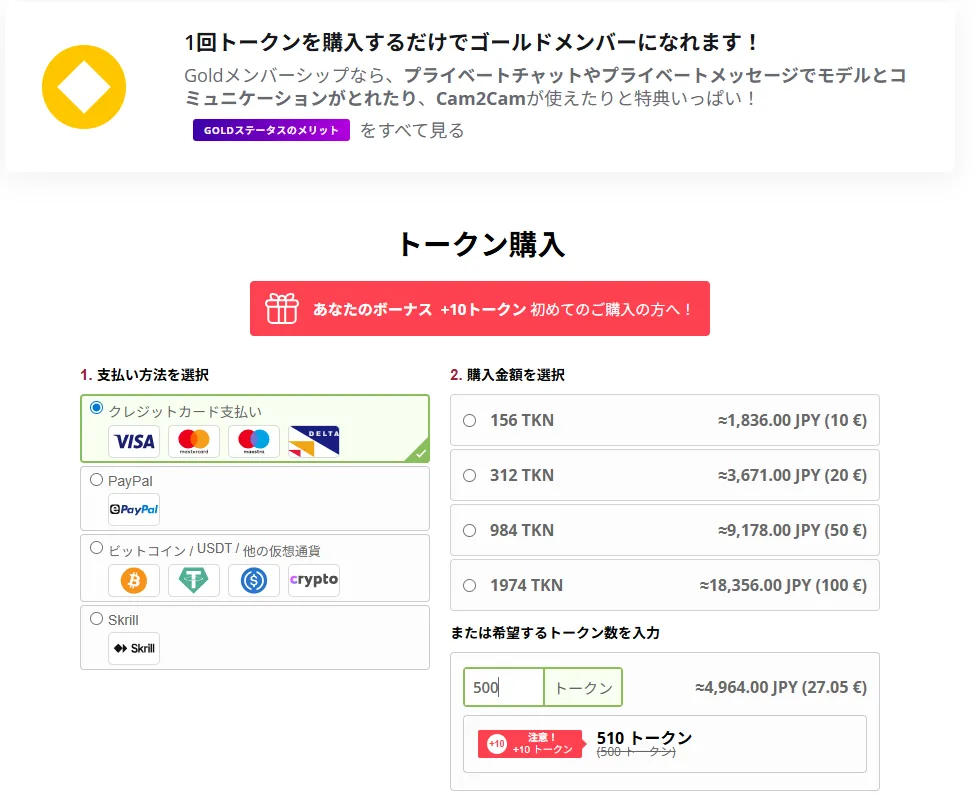976x799 pixels.
Task: Choose the Bitcoin / USDT payment option
Action: 97,548
